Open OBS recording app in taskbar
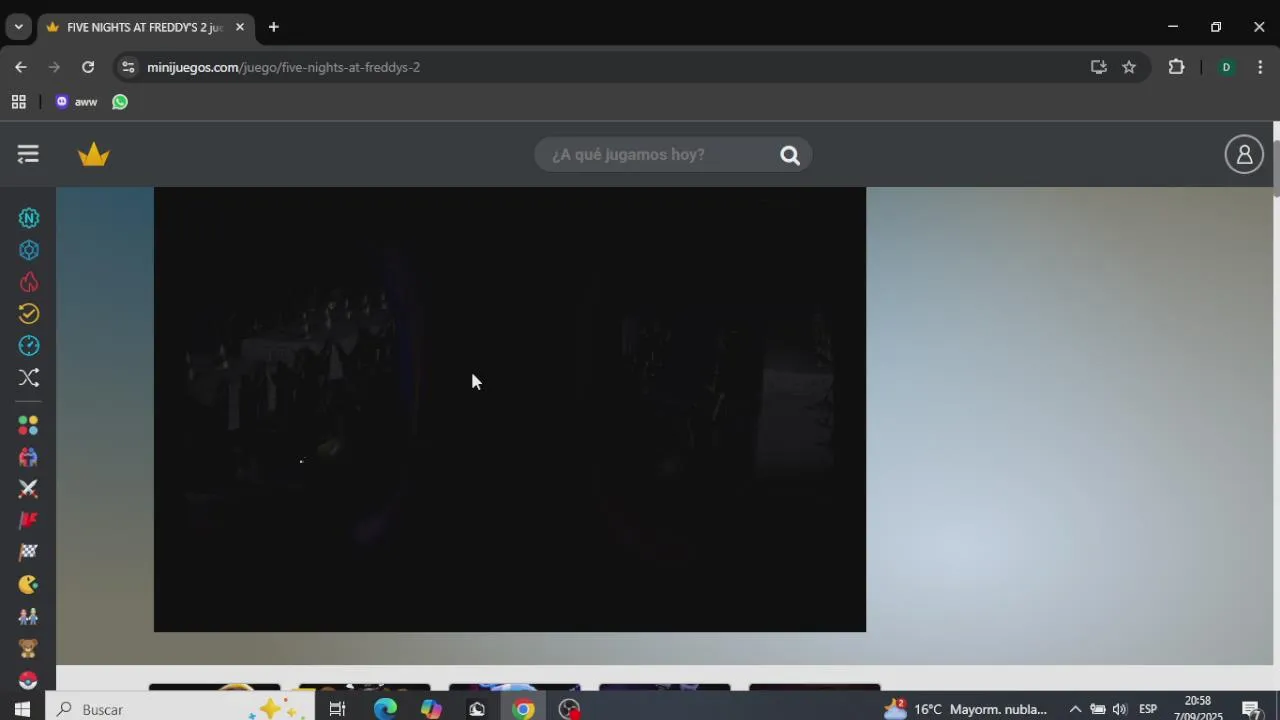1280x720 pixels. (x=569, y=709)
